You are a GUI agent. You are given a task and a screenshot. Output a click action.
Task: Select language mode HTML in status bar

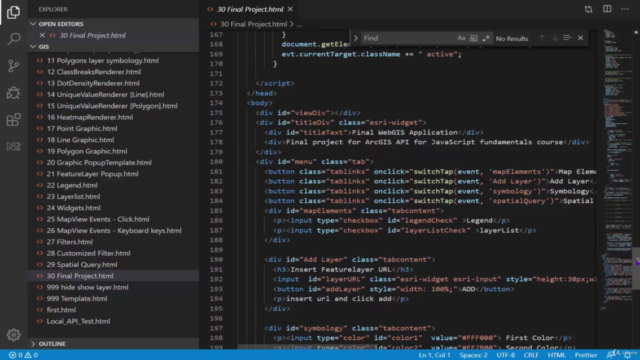tap(556, 355)
